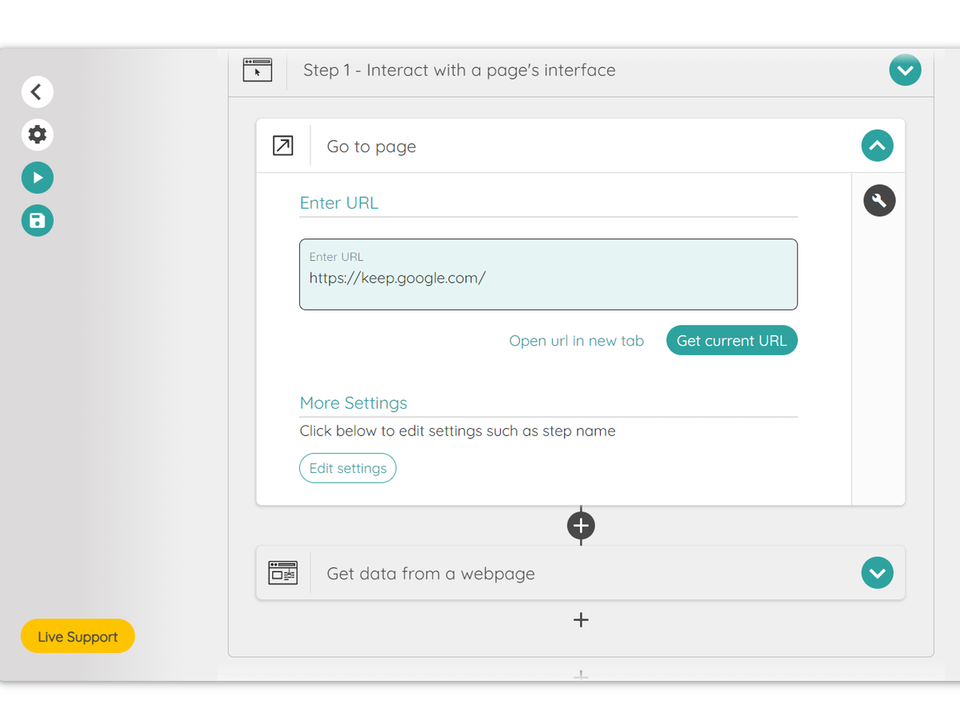
Task: Click Open url in new tab link
Action: (576, 341)
